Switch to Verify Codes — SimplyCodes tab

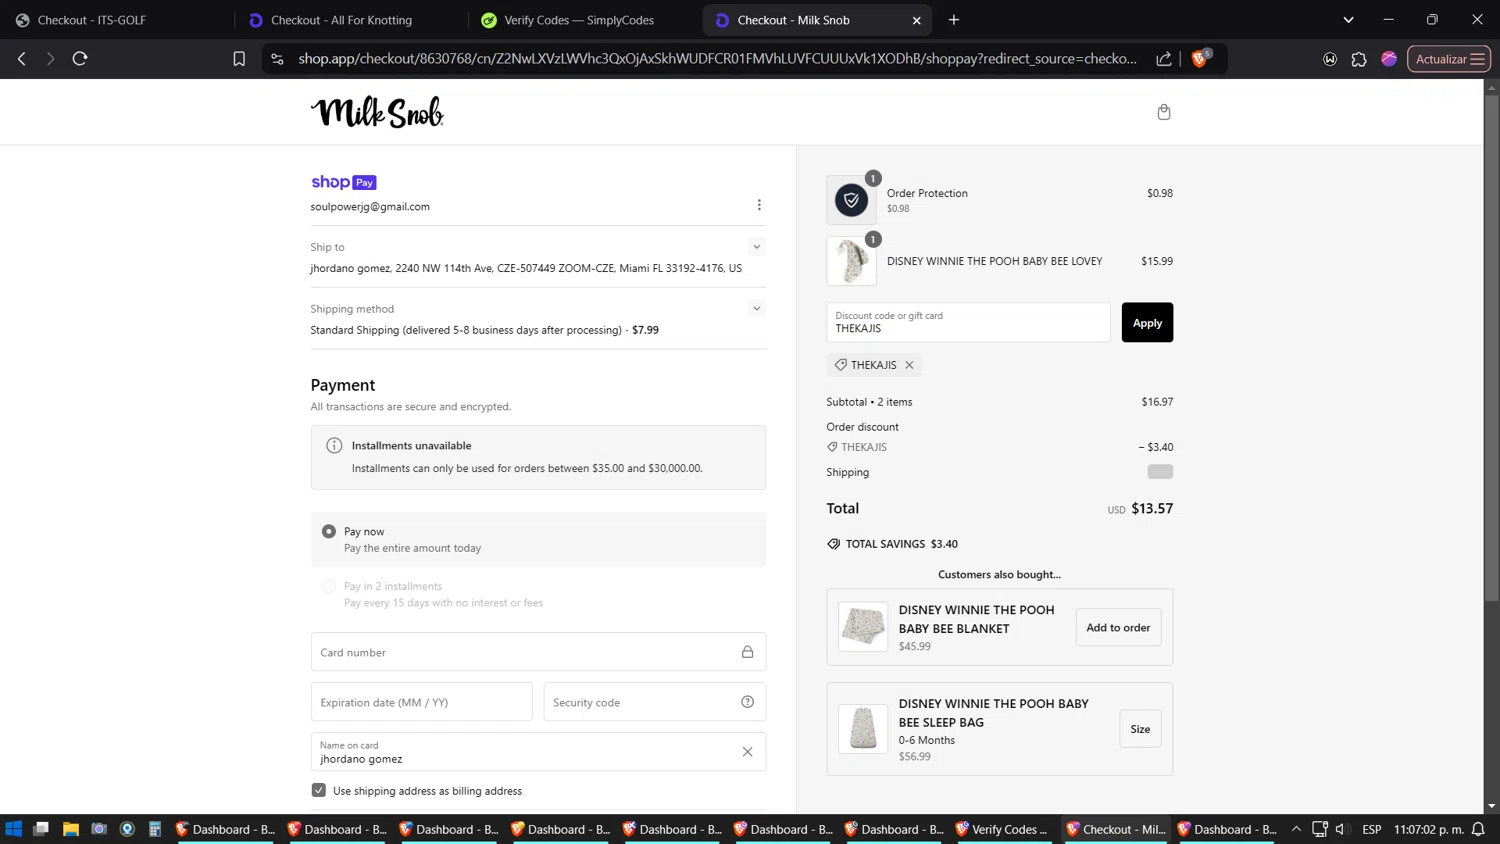(584, 20)
